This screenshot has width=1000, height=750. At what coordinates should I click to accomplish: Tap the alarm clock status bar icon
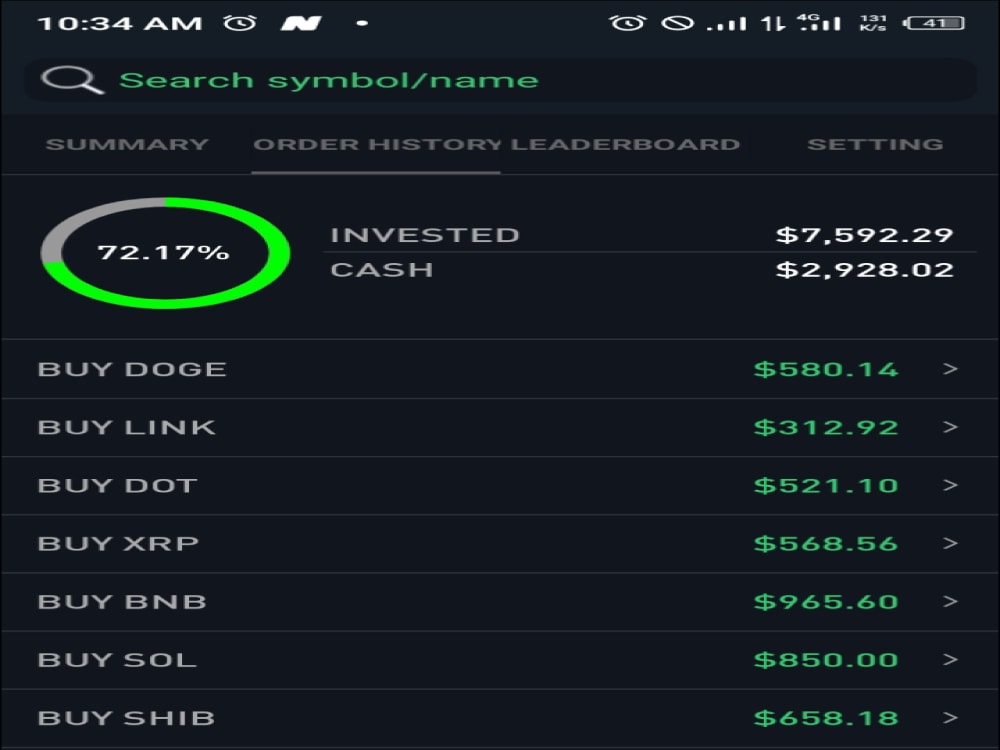(x=627, y=22)
